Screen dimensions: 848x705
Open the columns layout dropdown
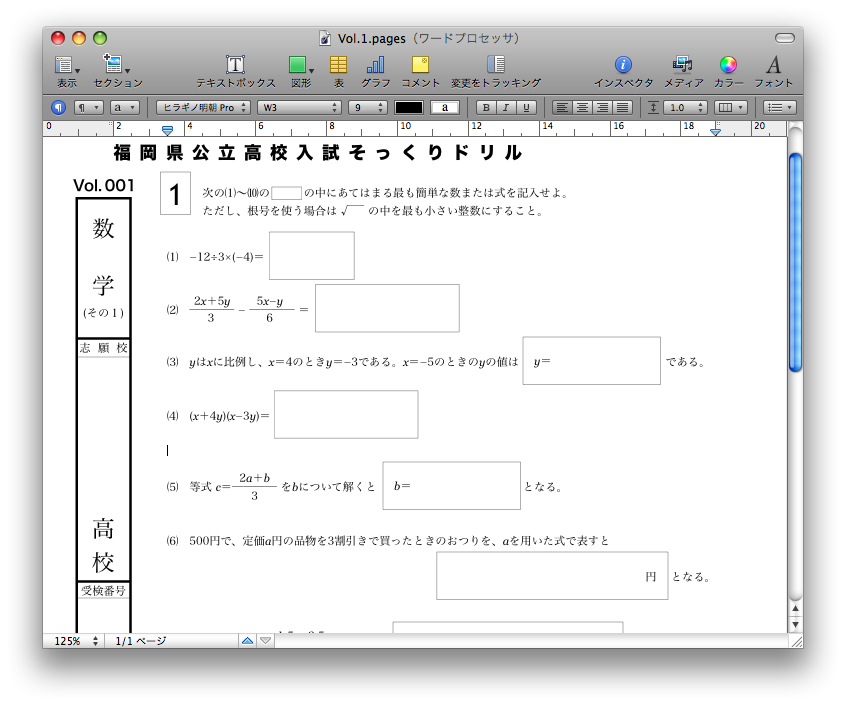pos(730,108)
